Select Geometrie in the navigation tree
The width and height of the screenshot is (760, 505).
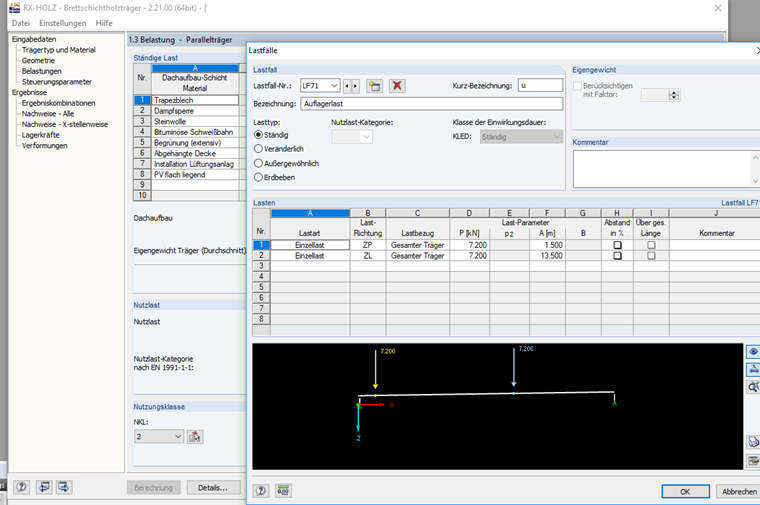38,61
